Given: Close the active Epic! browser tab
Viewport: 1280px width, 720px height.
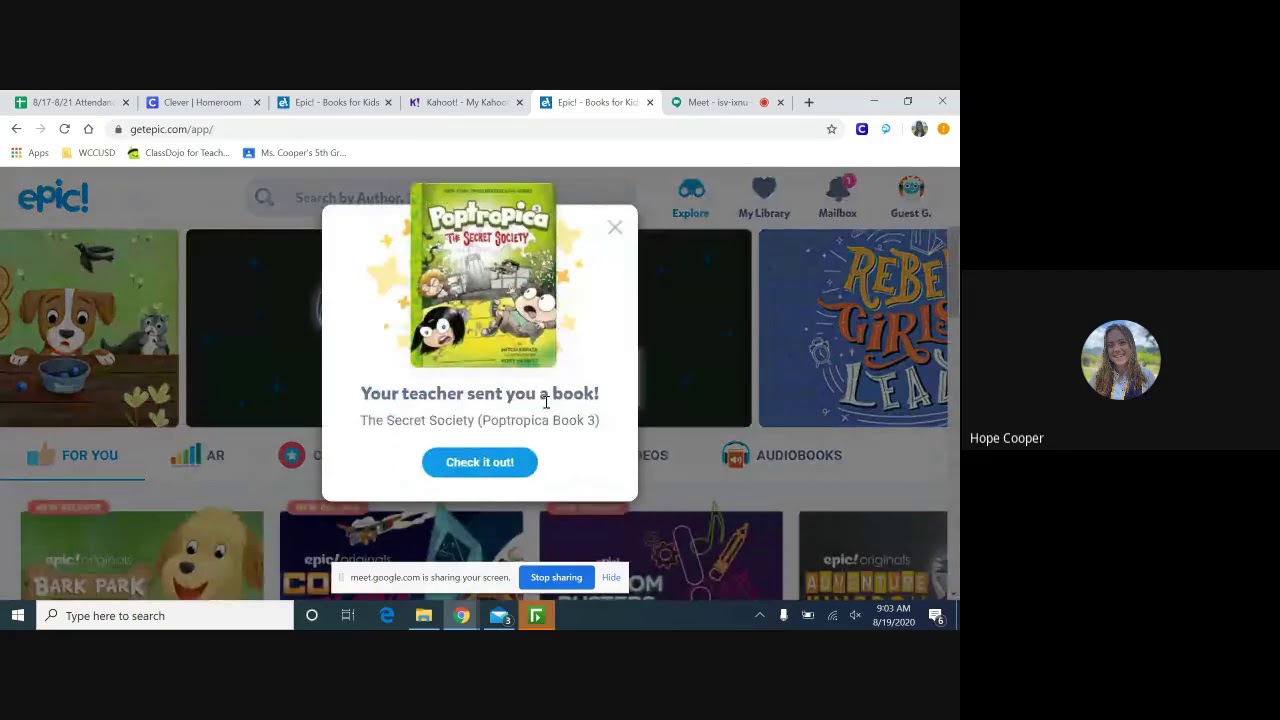Looking at the screenshot, I should click(650, 102).
